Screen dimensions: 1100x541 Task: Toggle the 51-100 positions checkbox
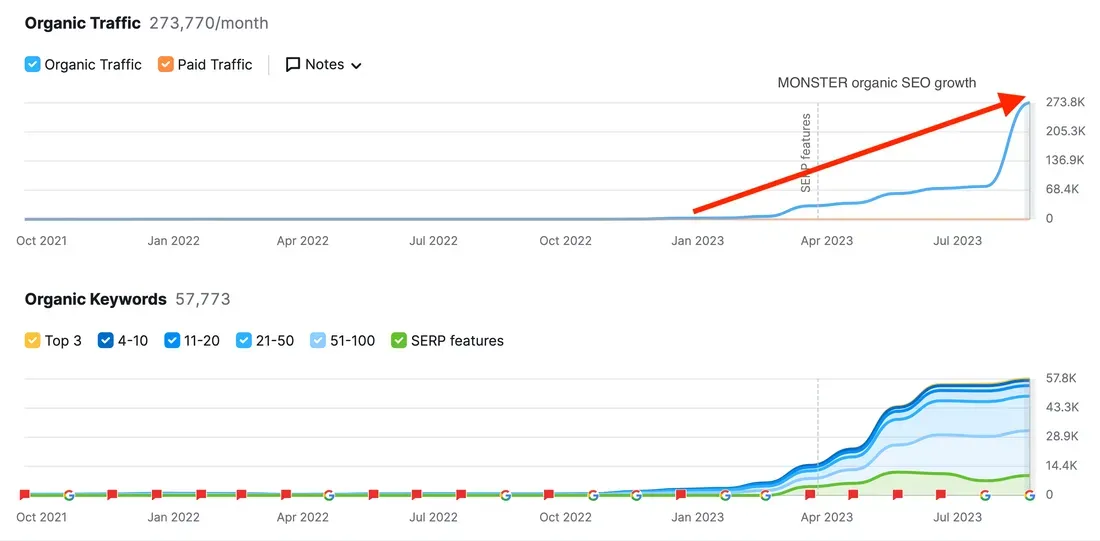click(x=318, y=341)
